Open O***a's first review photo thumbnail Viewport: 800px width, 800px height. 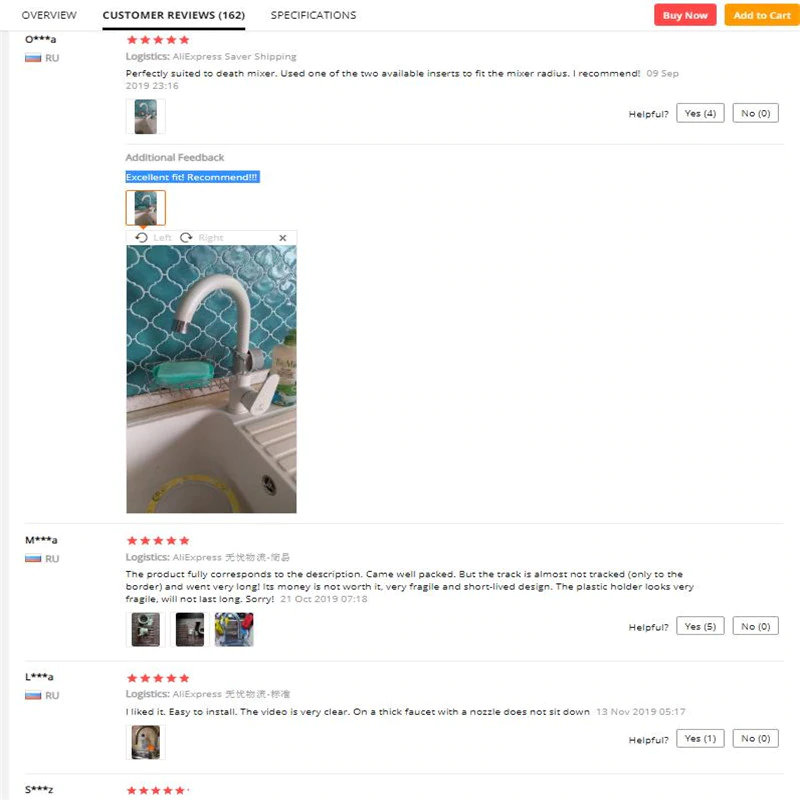(145, 116)
